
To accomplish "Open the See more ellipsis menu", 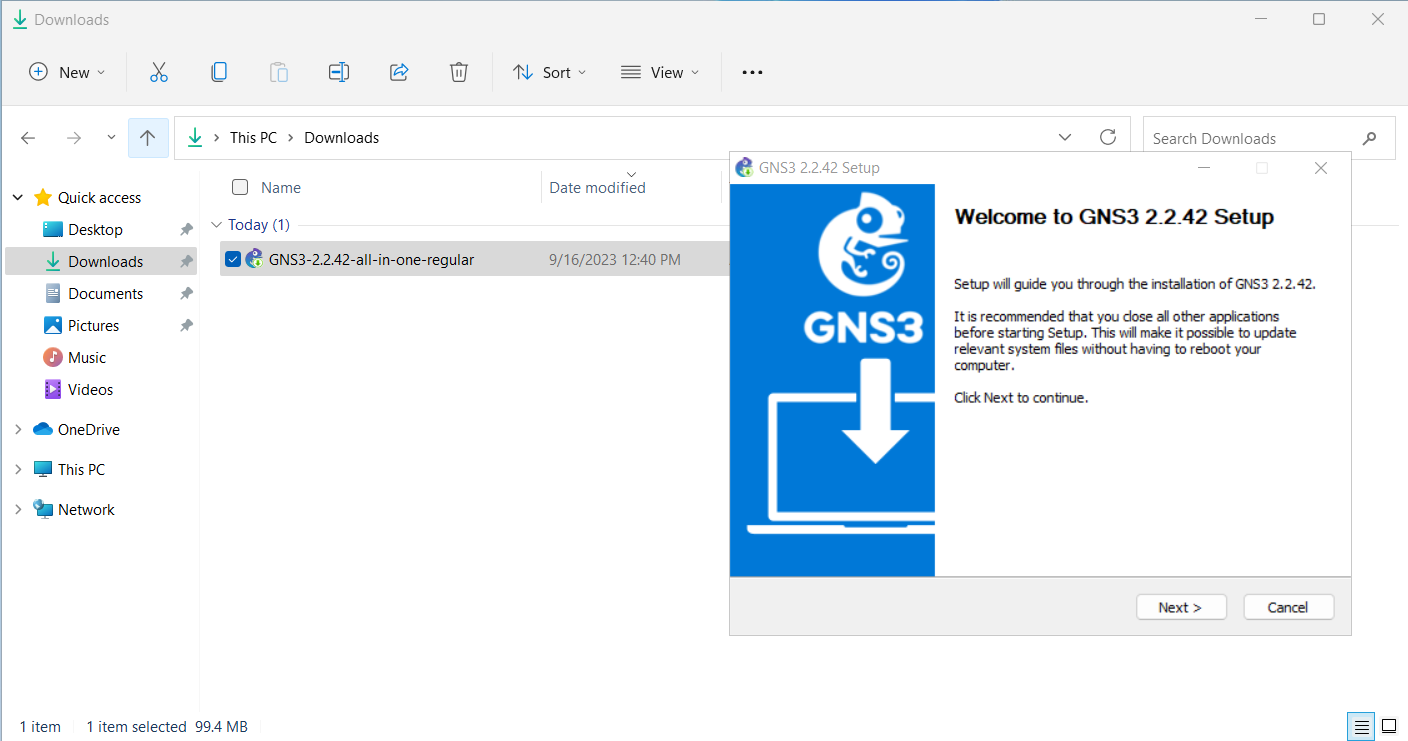I will click(752, 72).
